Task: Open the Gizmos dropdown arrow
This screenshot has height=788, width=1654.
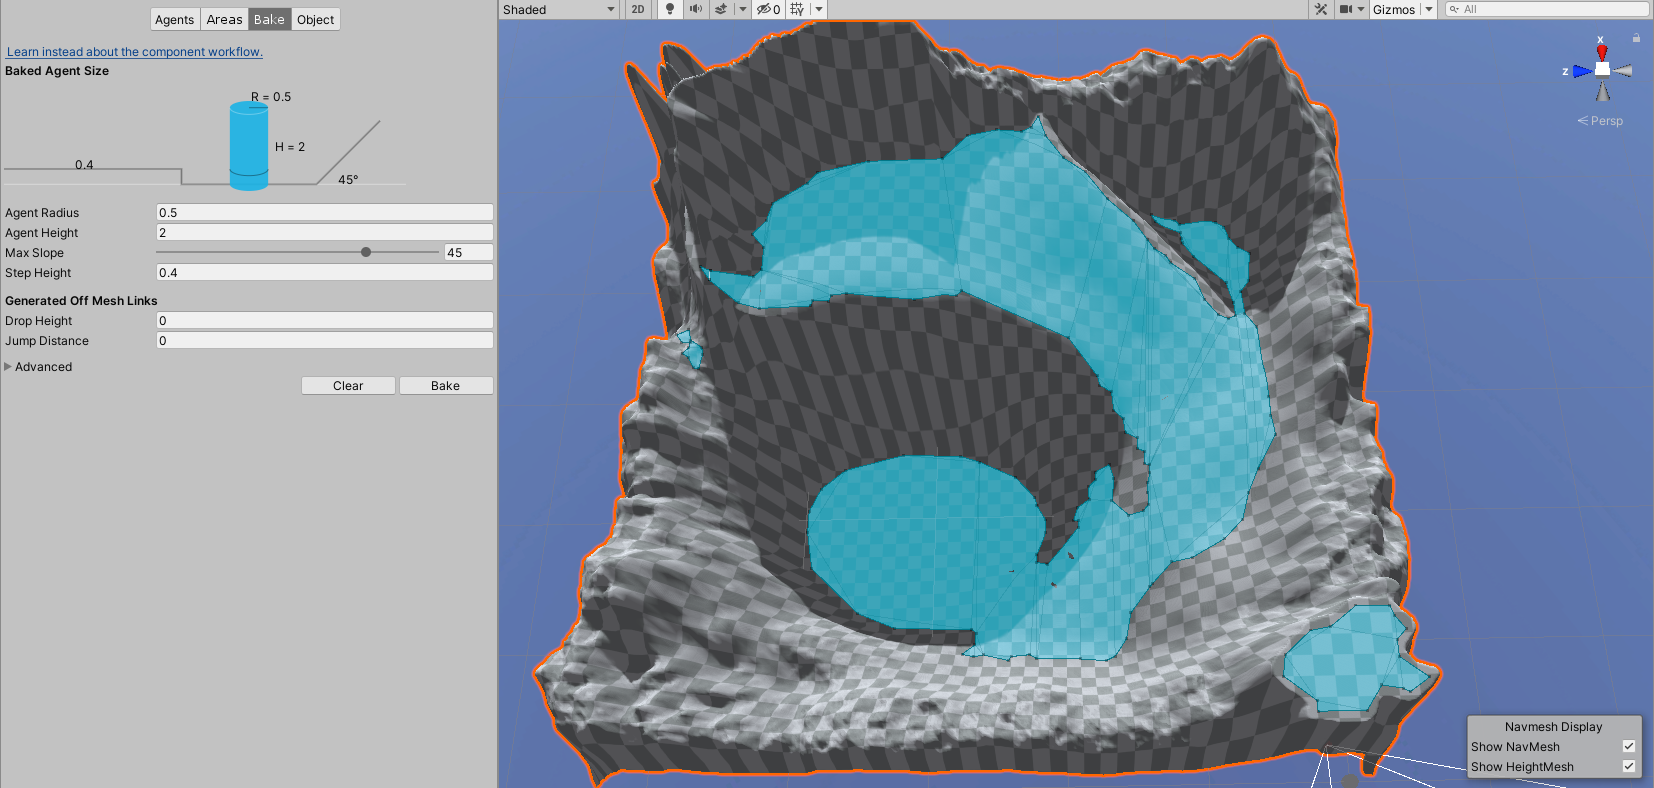Action: 1429,9
